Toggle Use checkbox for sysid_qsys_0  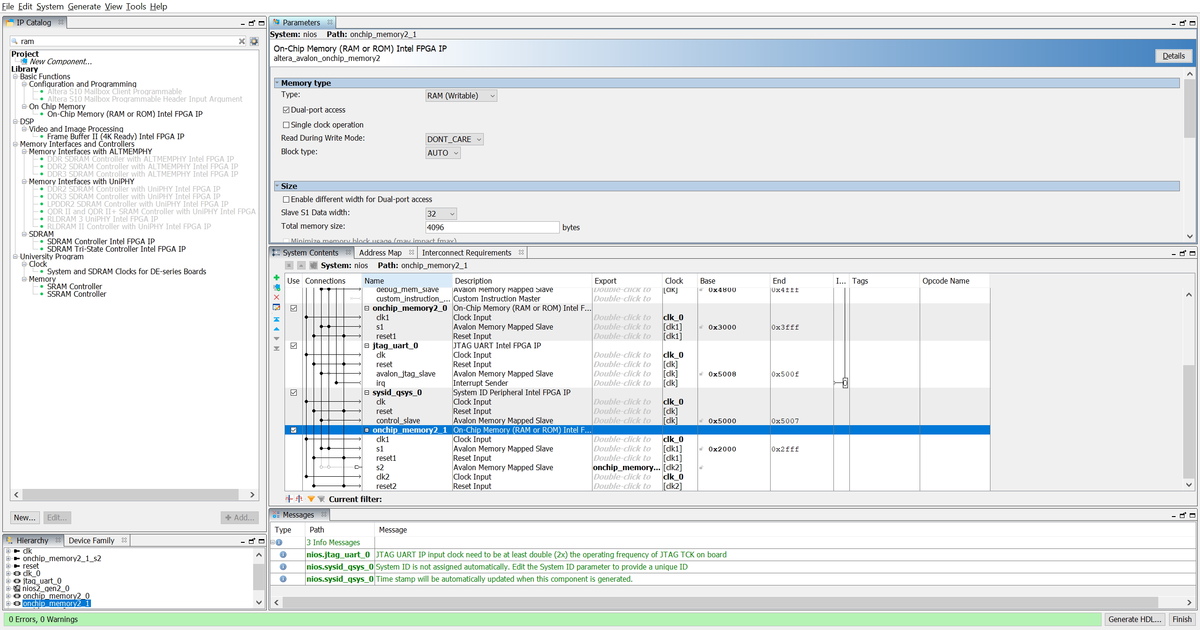[x=293, y=392]
